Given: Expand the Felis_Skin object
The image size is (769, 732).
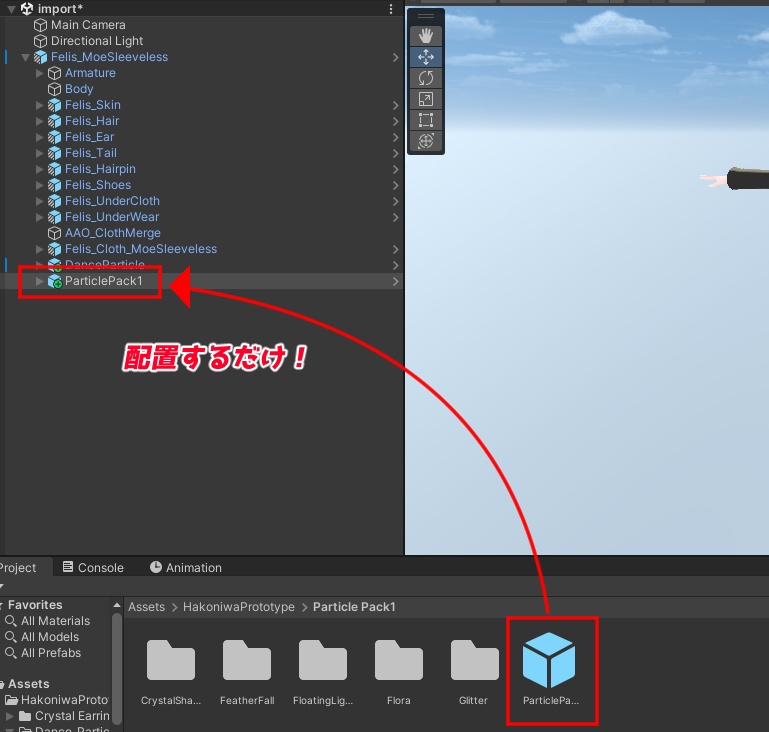Looking at the screenshot, I should click(x=40, y=105).
